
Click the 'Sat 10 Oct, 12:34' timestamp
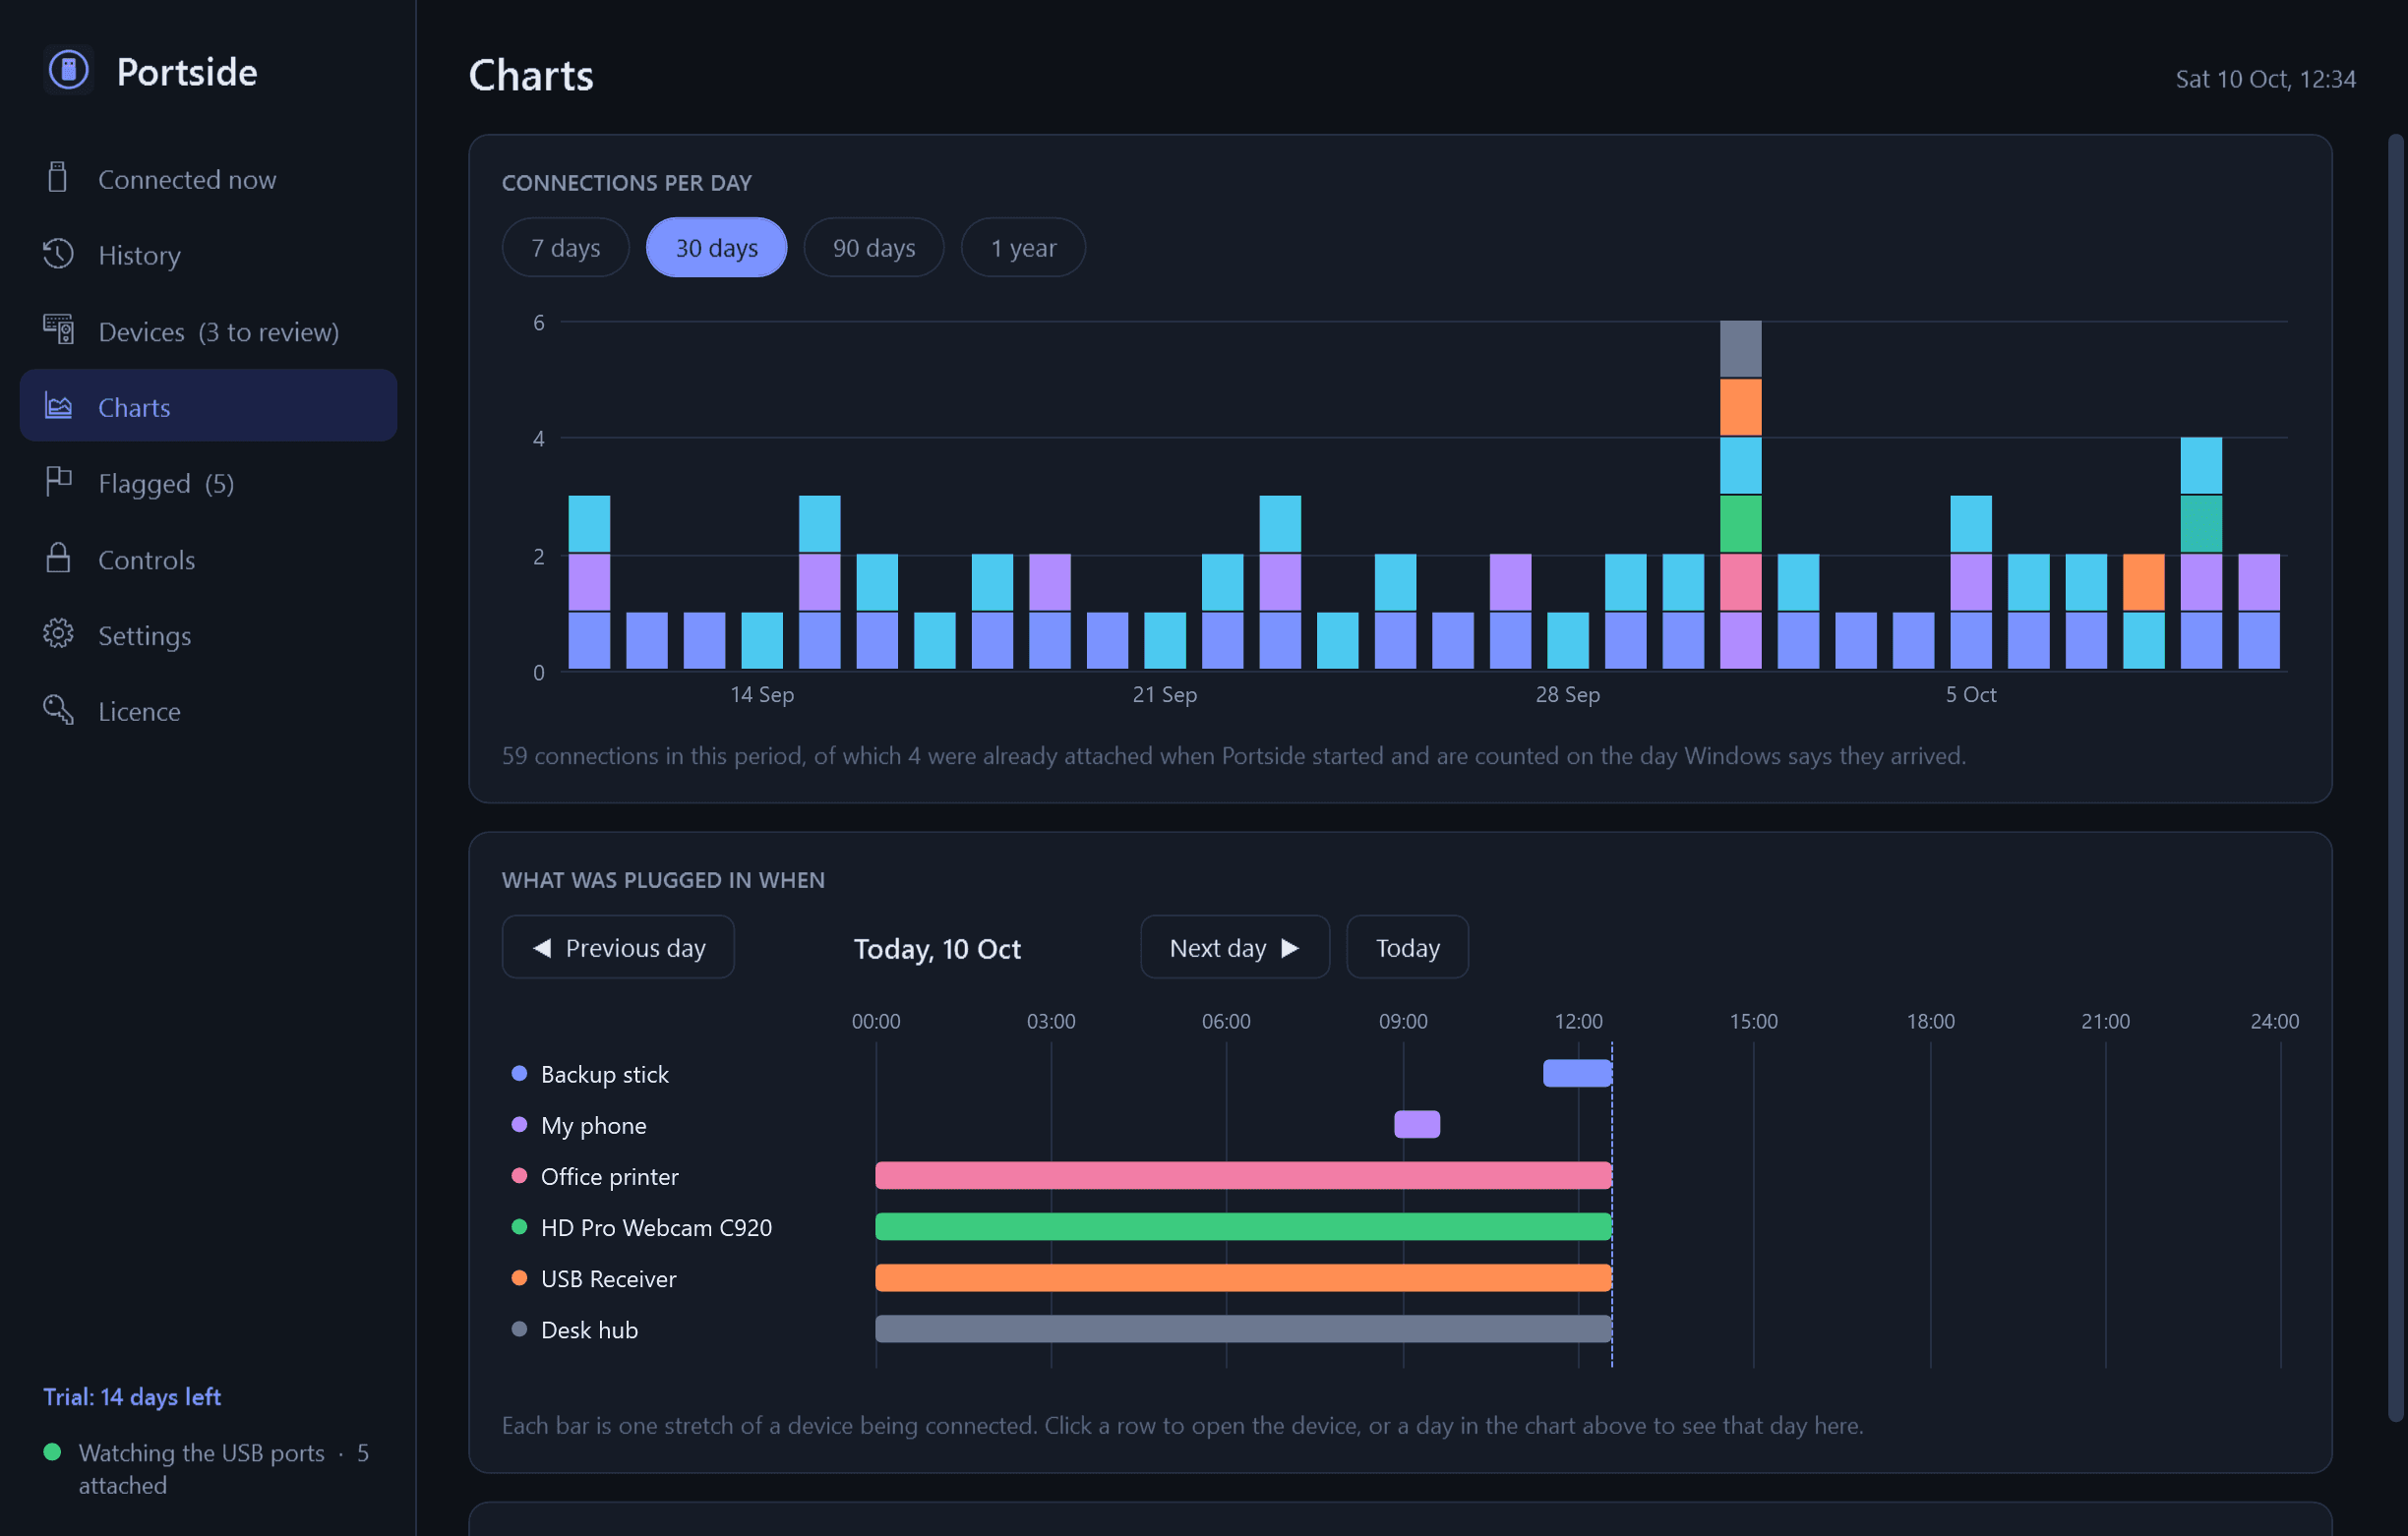click(x=2265, y=78)
